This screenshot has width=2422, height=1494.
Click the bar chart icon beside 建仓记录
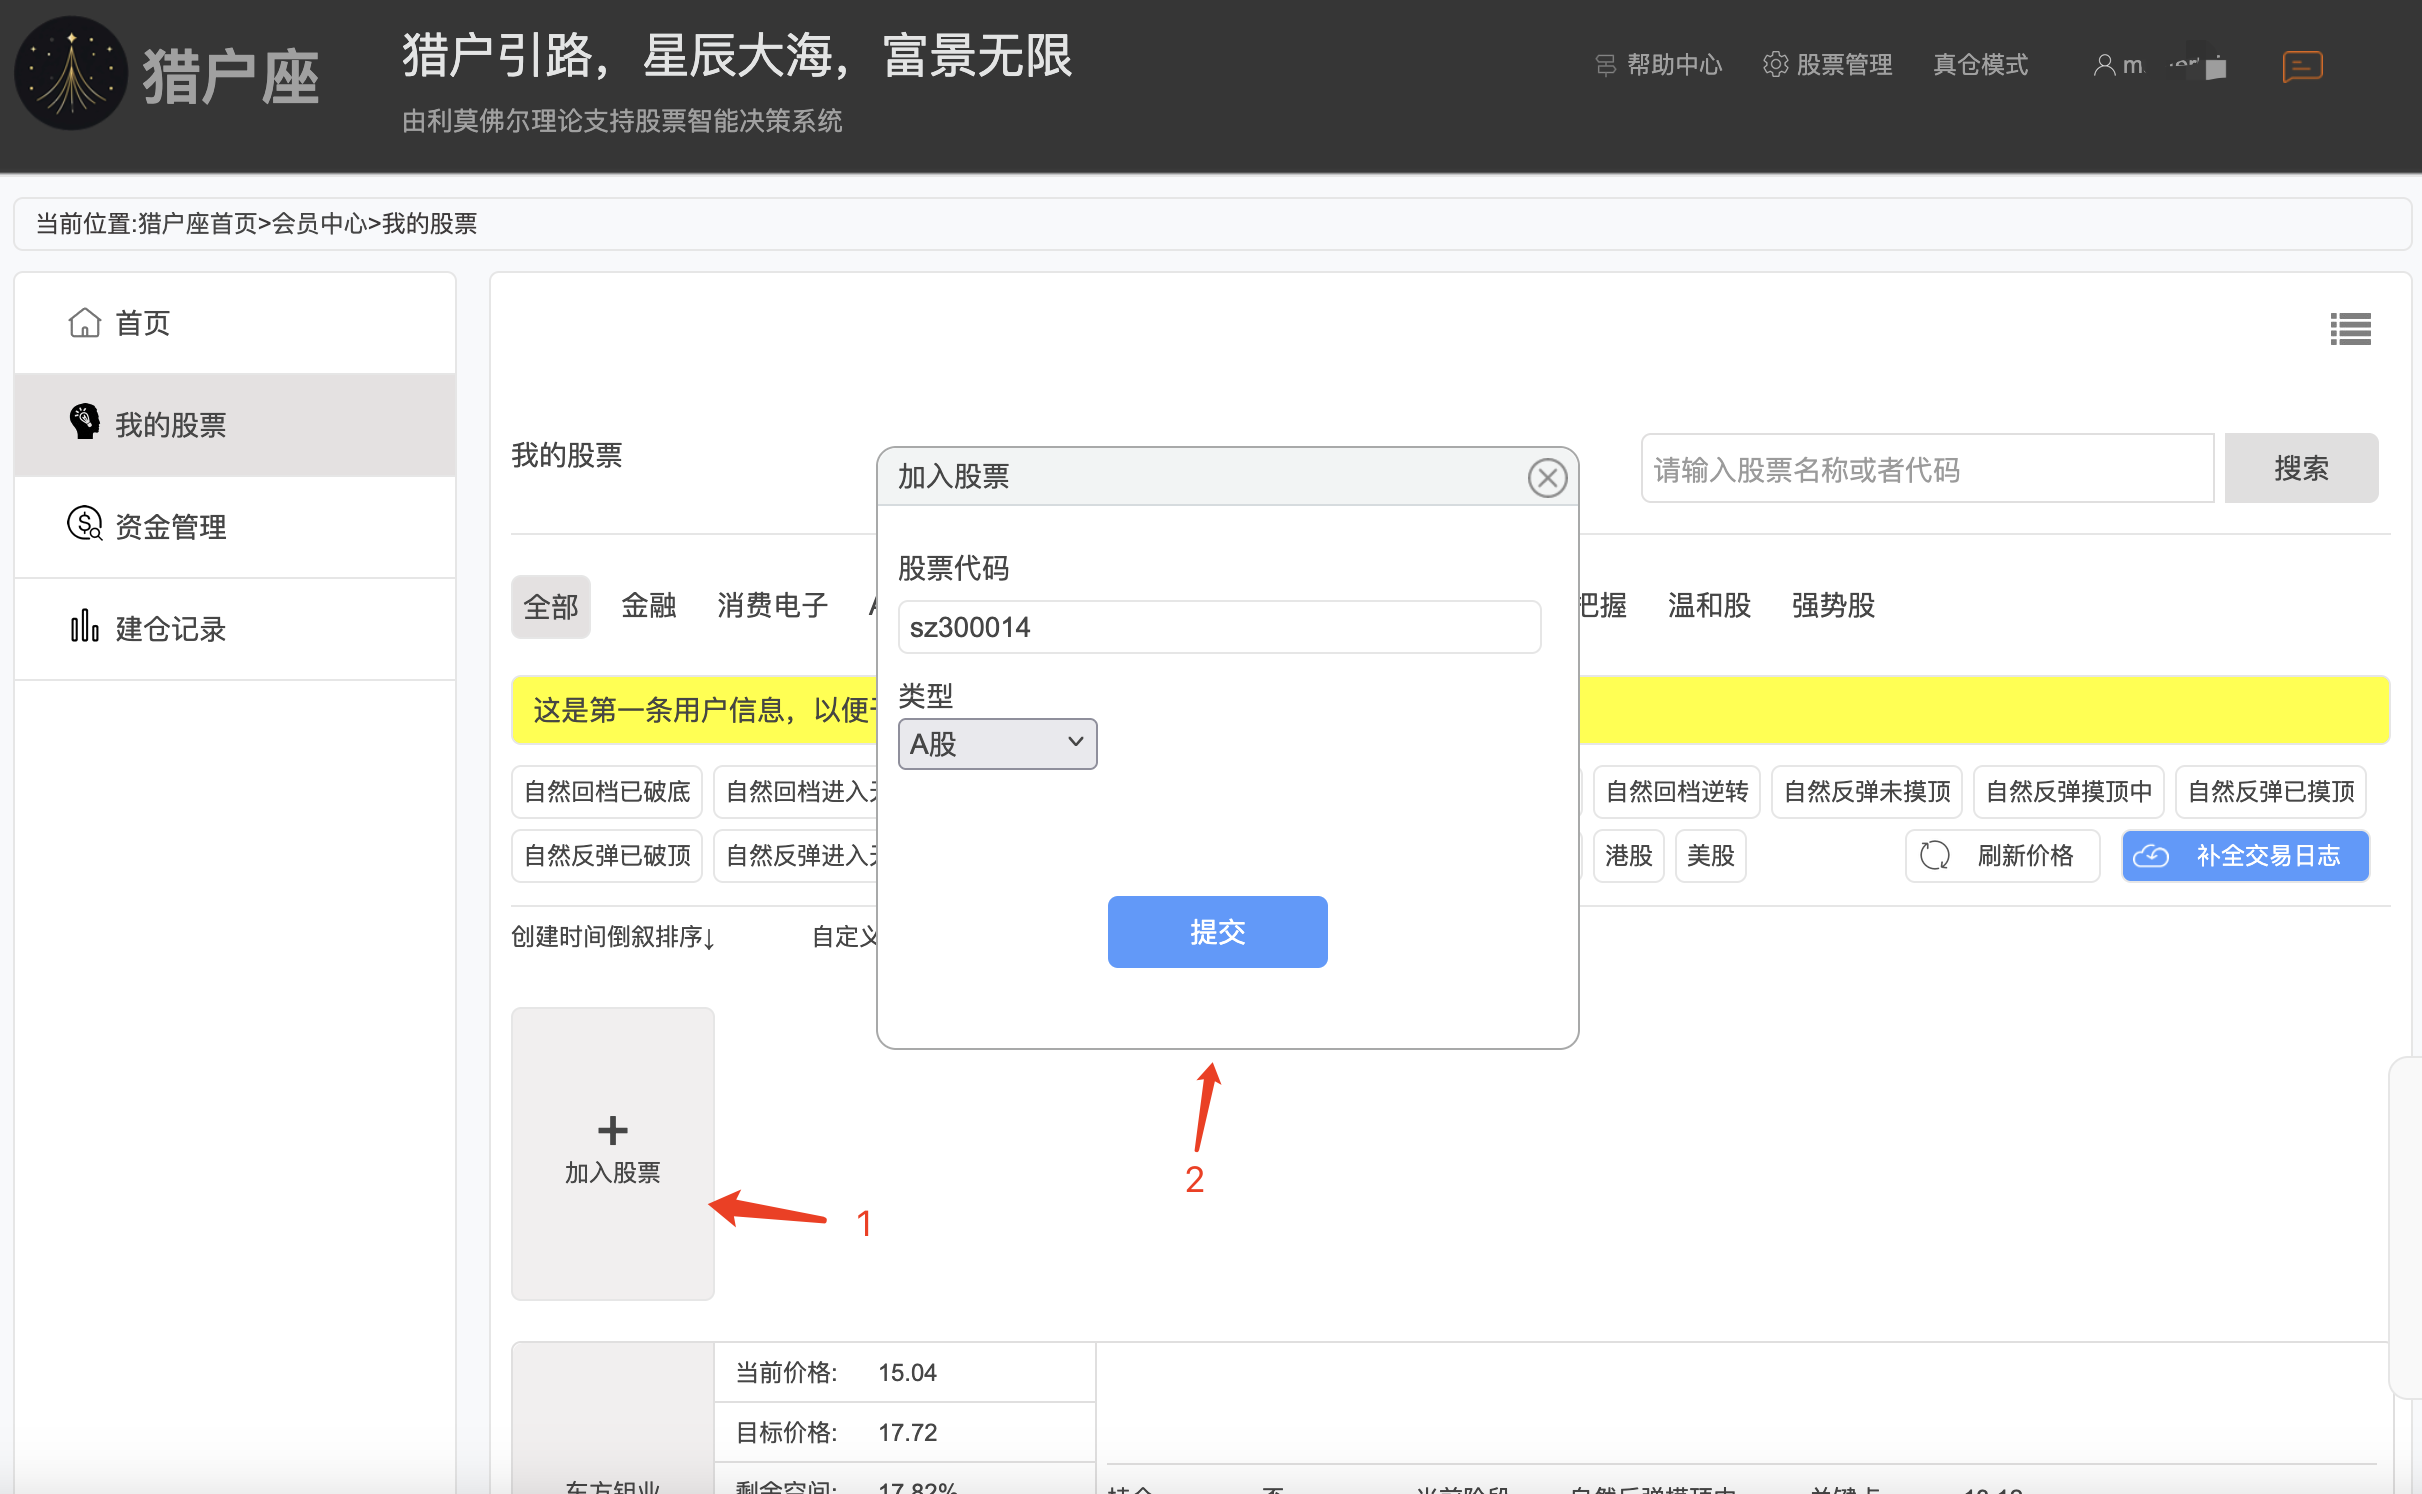click(x=84, y=626)
